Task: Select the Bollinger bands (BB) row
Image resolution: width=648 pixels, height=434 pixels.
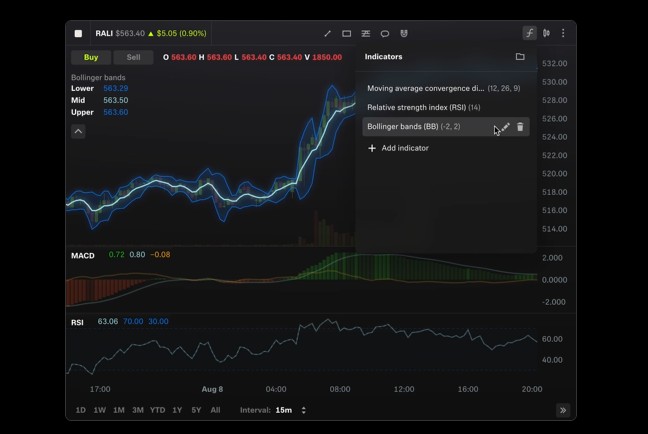Action: click(x=446, y=126)
